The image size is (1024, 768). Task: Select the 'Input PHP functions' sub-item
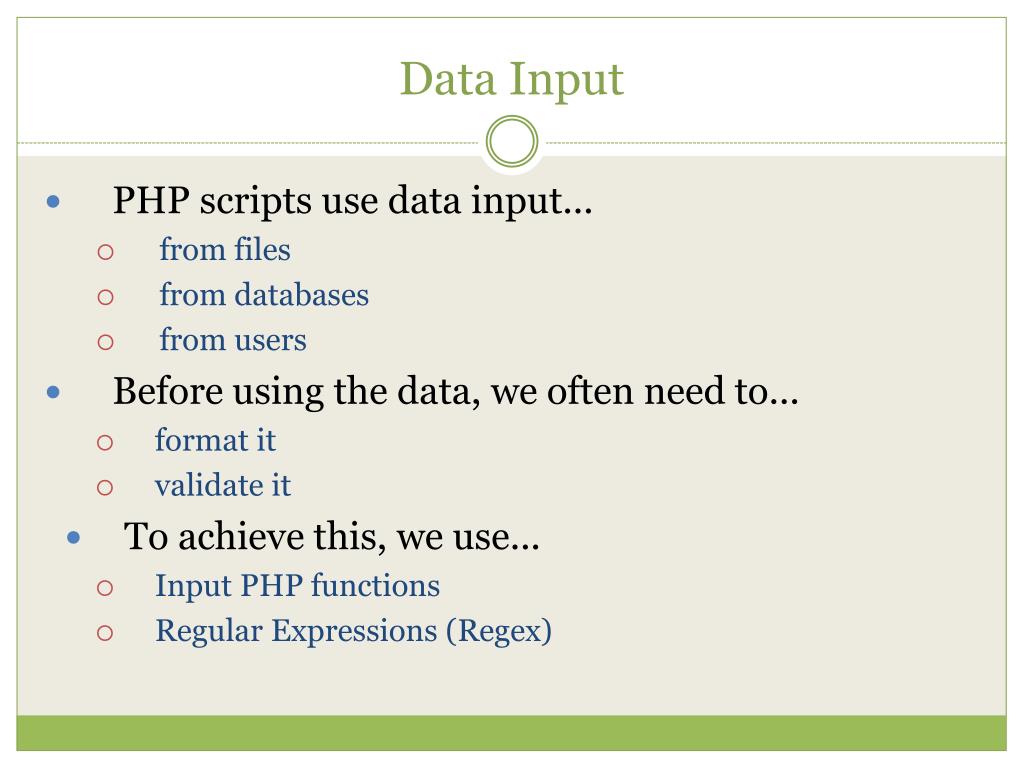[x=297, y=586]
